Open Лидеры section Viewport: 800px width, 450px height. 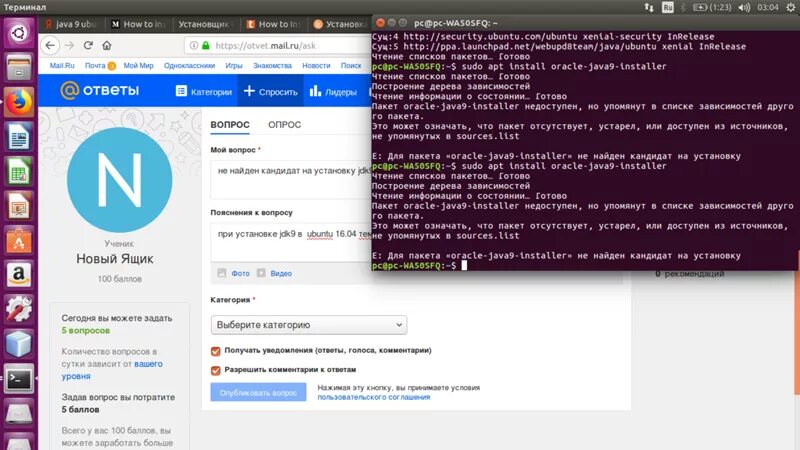[333, 92]
